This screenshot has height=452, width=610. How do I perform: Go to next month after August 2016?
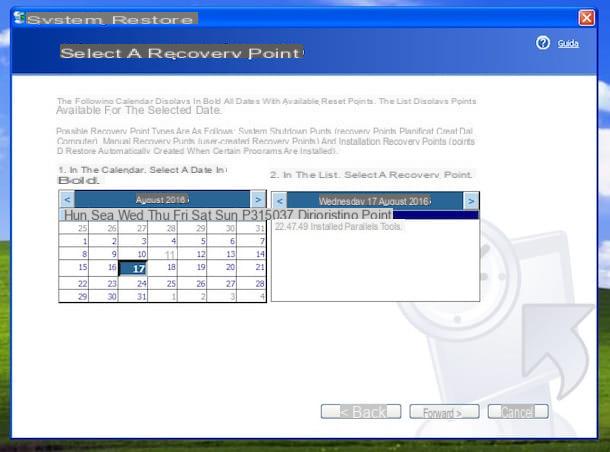(258, 200)
